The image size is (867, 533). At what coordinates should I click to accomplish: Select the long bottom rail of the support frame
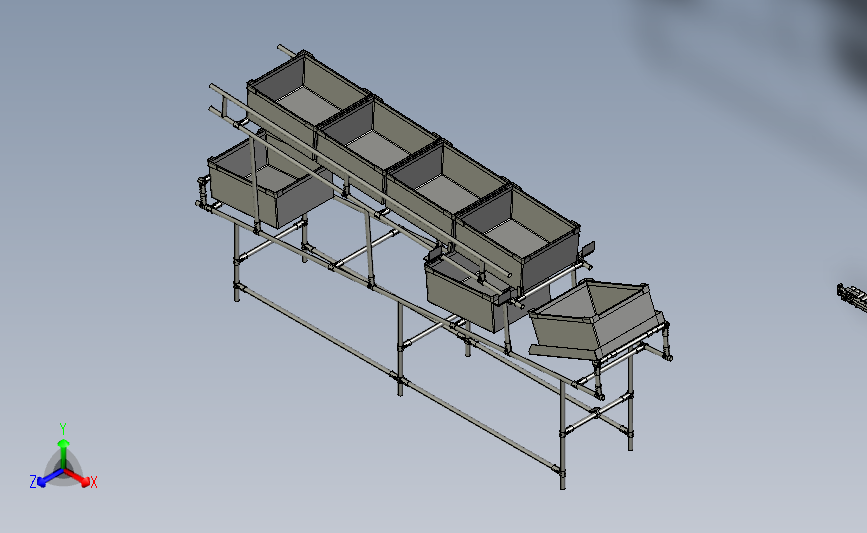click(x=398, y=379)
